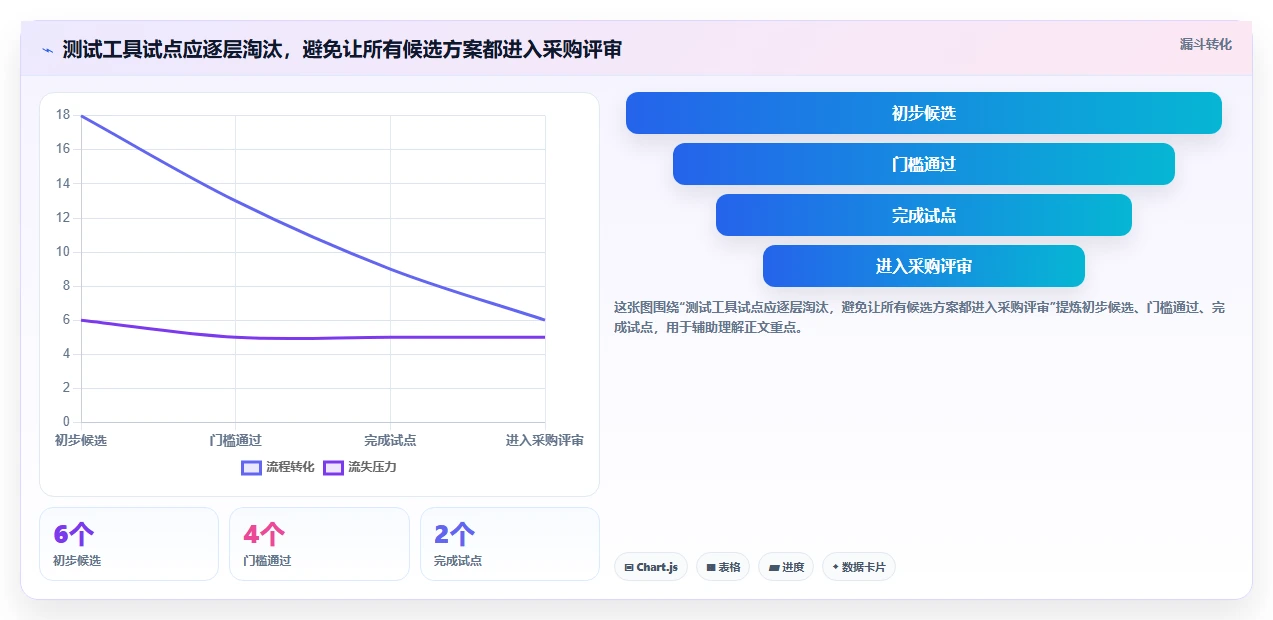Open the 6个 初步候选 data card
Image resolution: width=1273 pixels, height=620 pixels.
click(129, 544)
